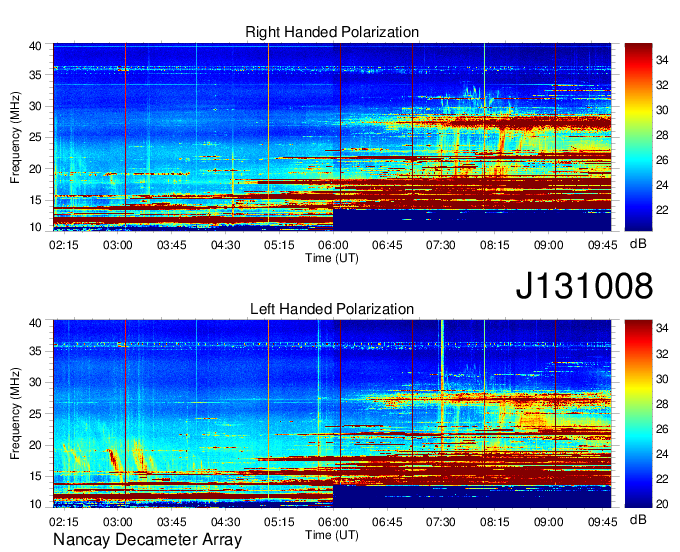Click the 08:15 tick on upper time axis
Image resolution: width=680 pixels, height=552 pixels.
click(495, 245)
